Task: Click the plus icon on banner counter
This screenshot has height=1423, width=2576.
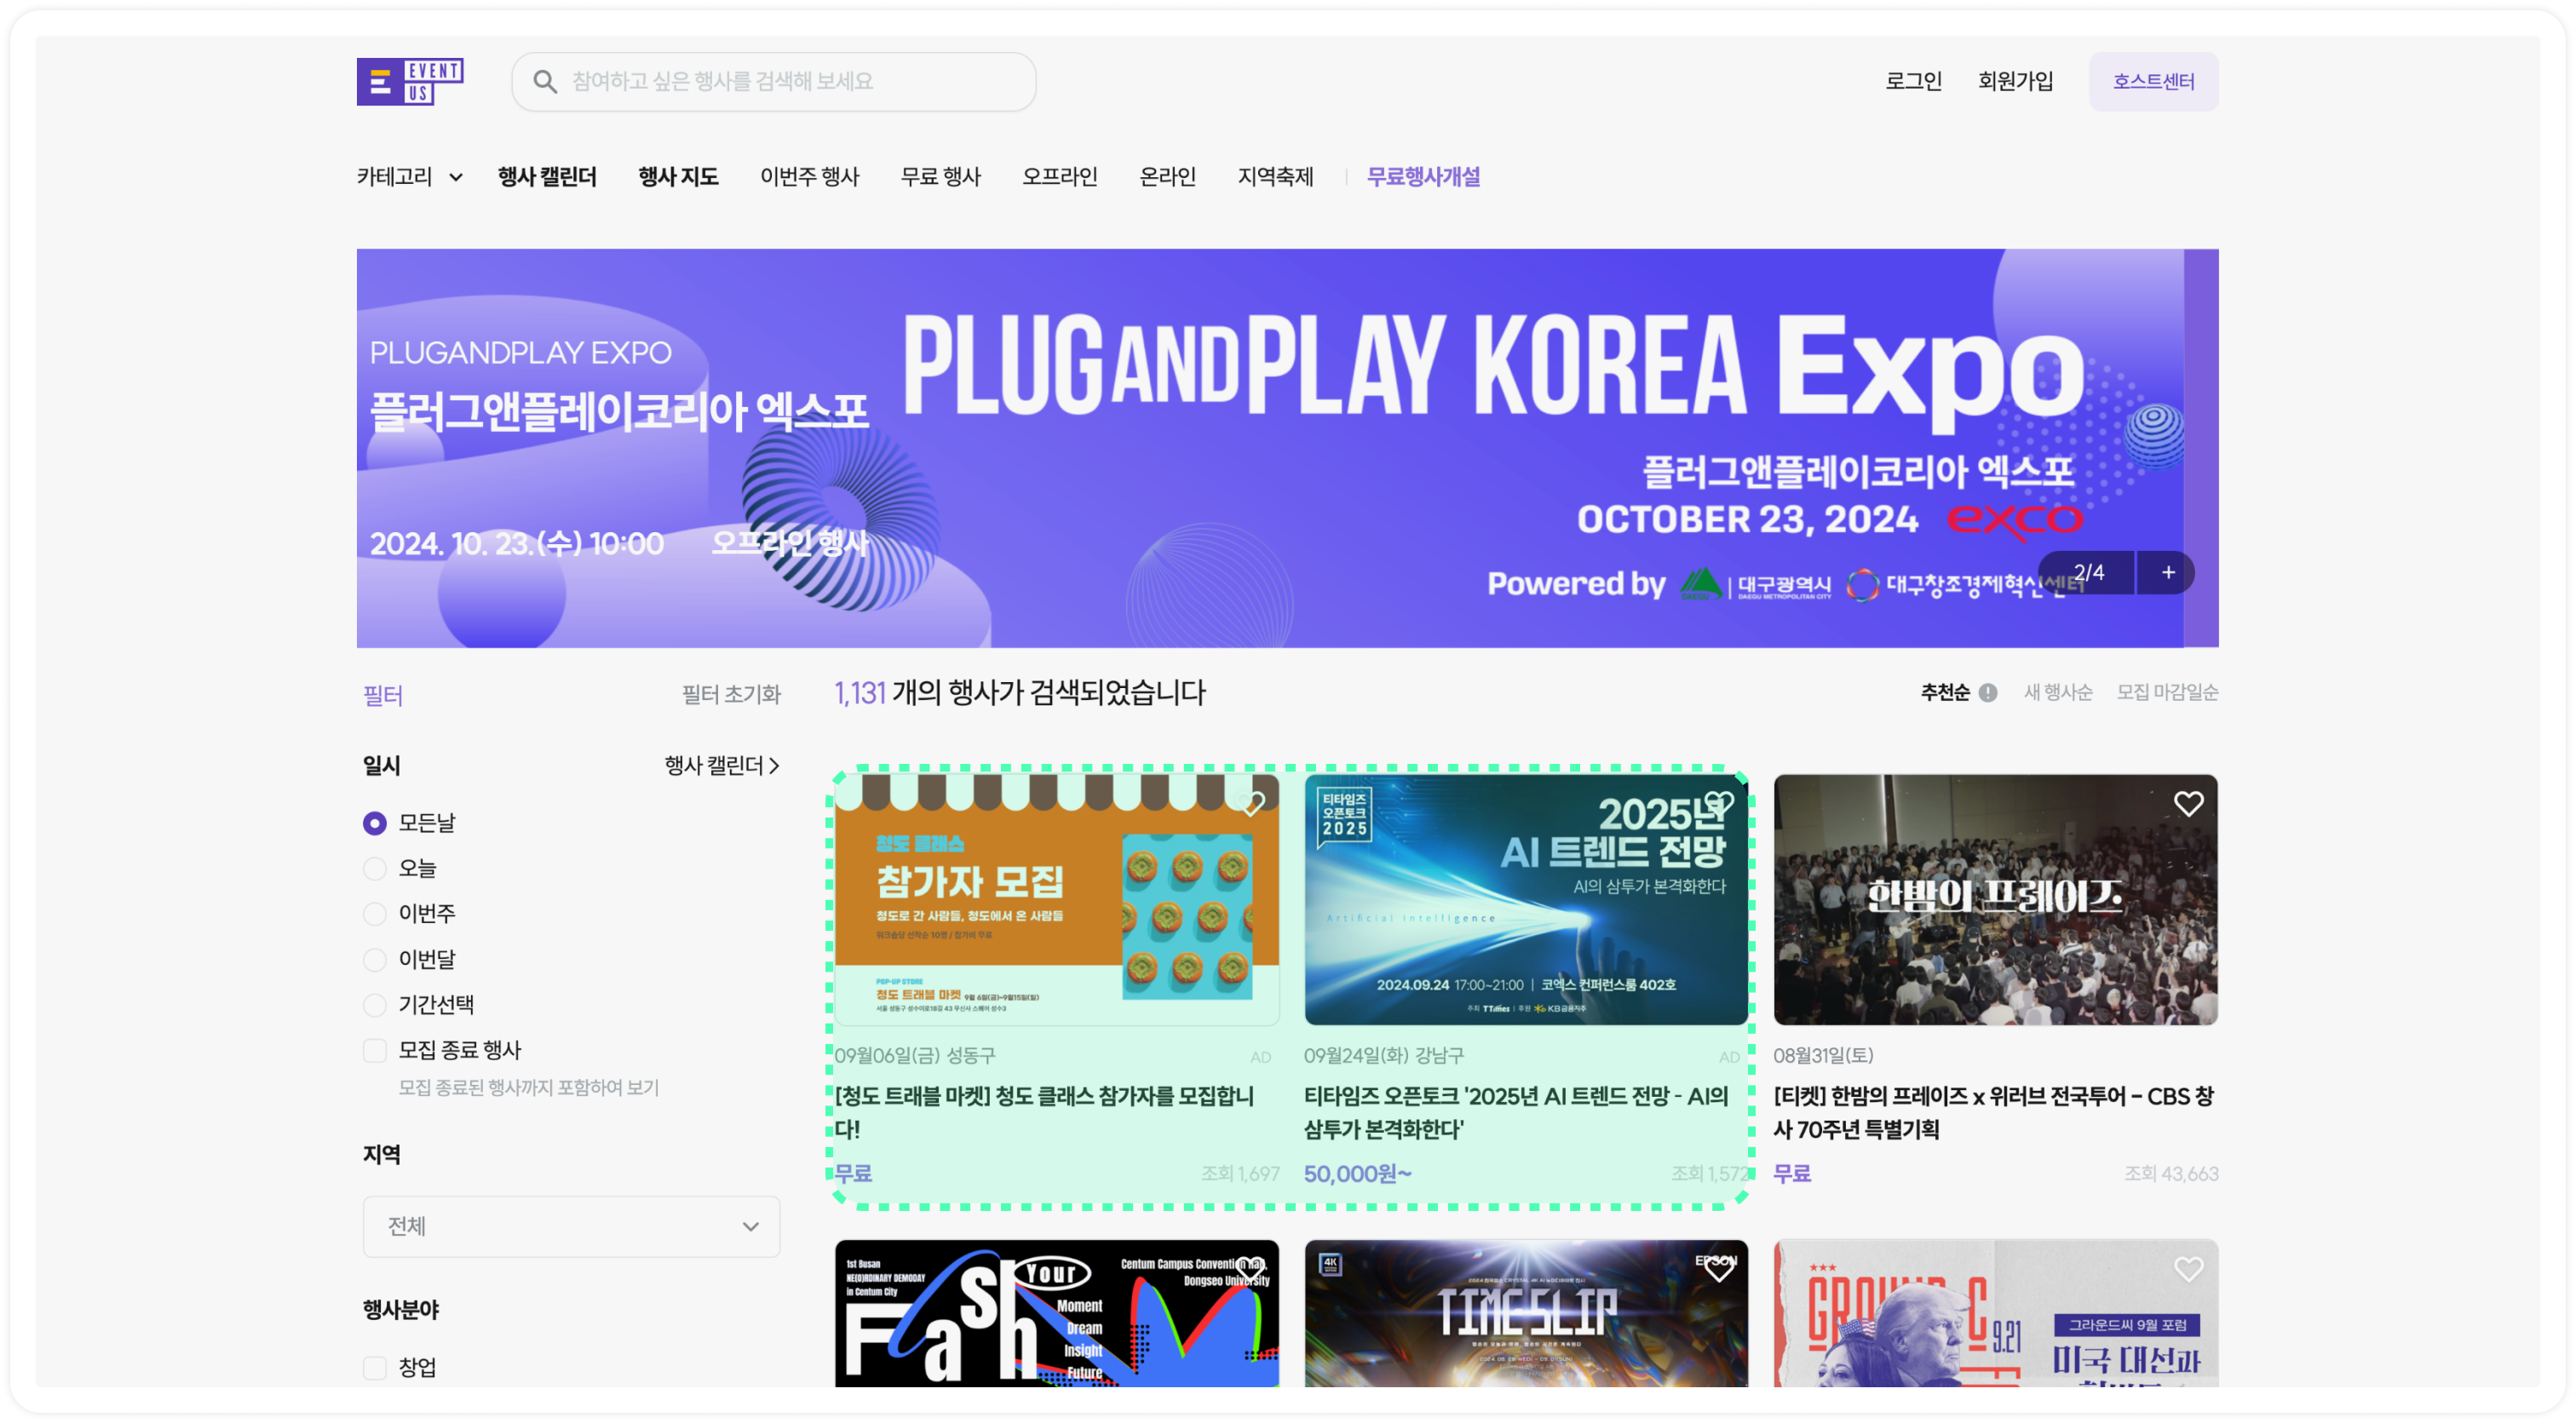Action: point(2167,572)
